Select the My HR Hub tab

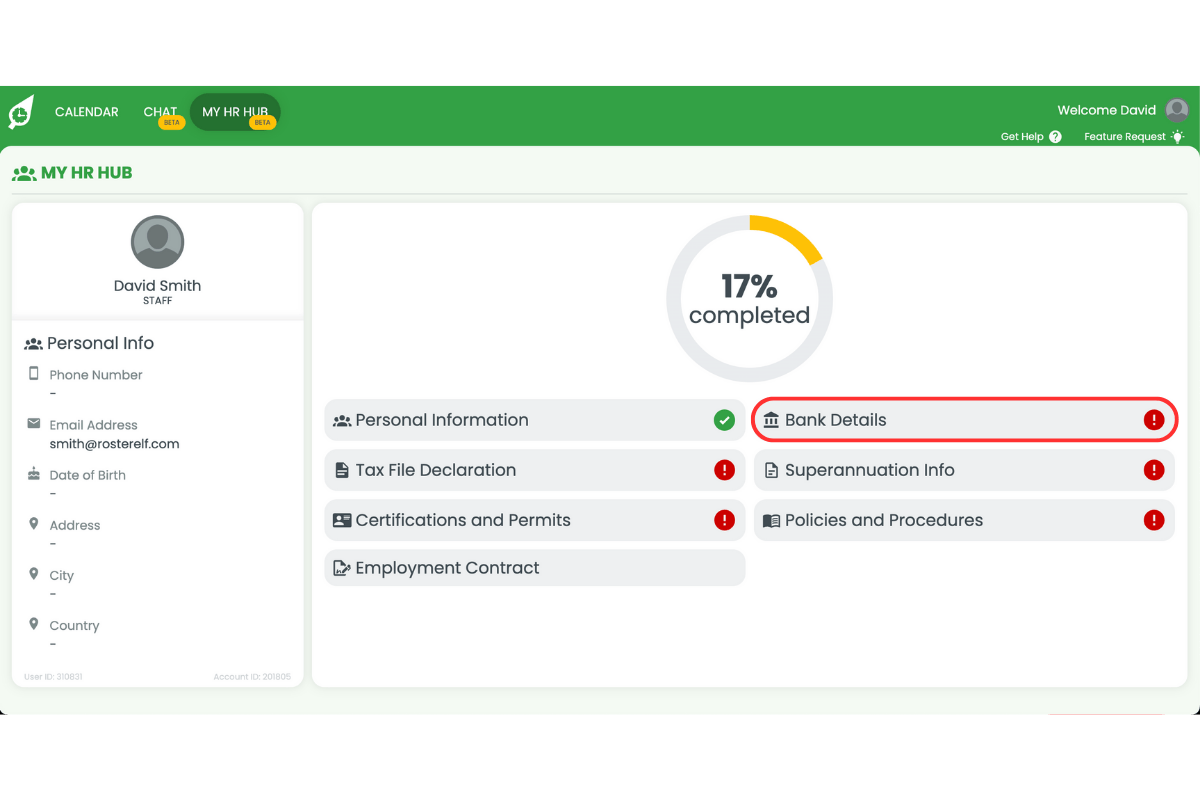coord(235,112)
